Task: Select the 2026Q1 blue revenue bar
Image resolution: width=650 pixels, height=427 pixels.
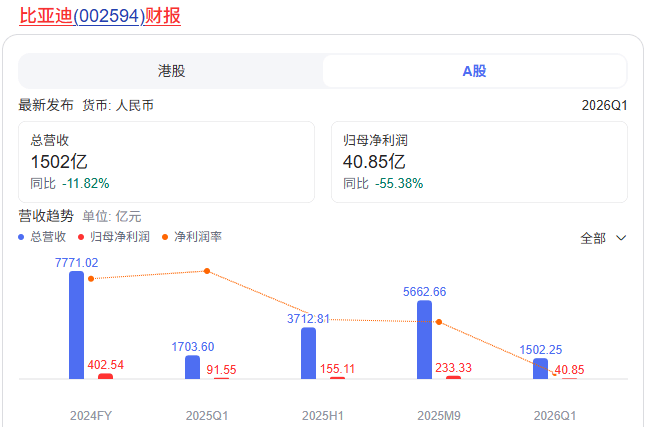Action: tap(541, 369)
